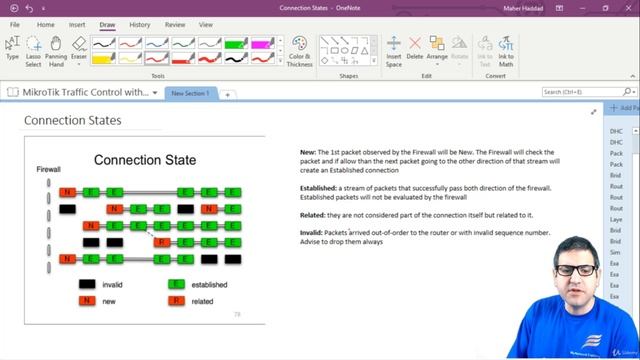Click the Ink to Text converter

(485, 51)
